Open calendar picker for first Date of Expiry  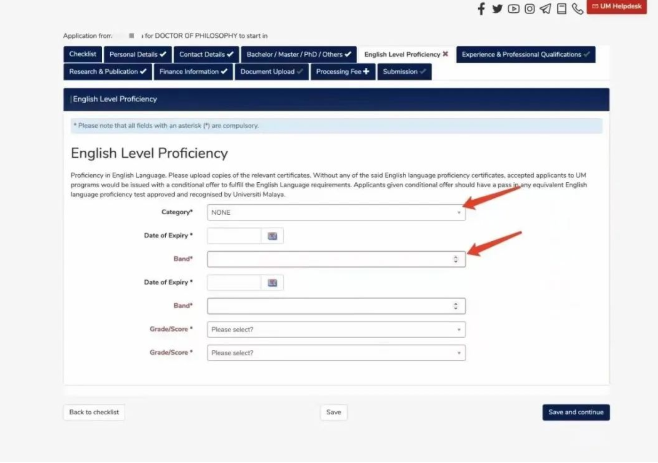coord(273,236)
